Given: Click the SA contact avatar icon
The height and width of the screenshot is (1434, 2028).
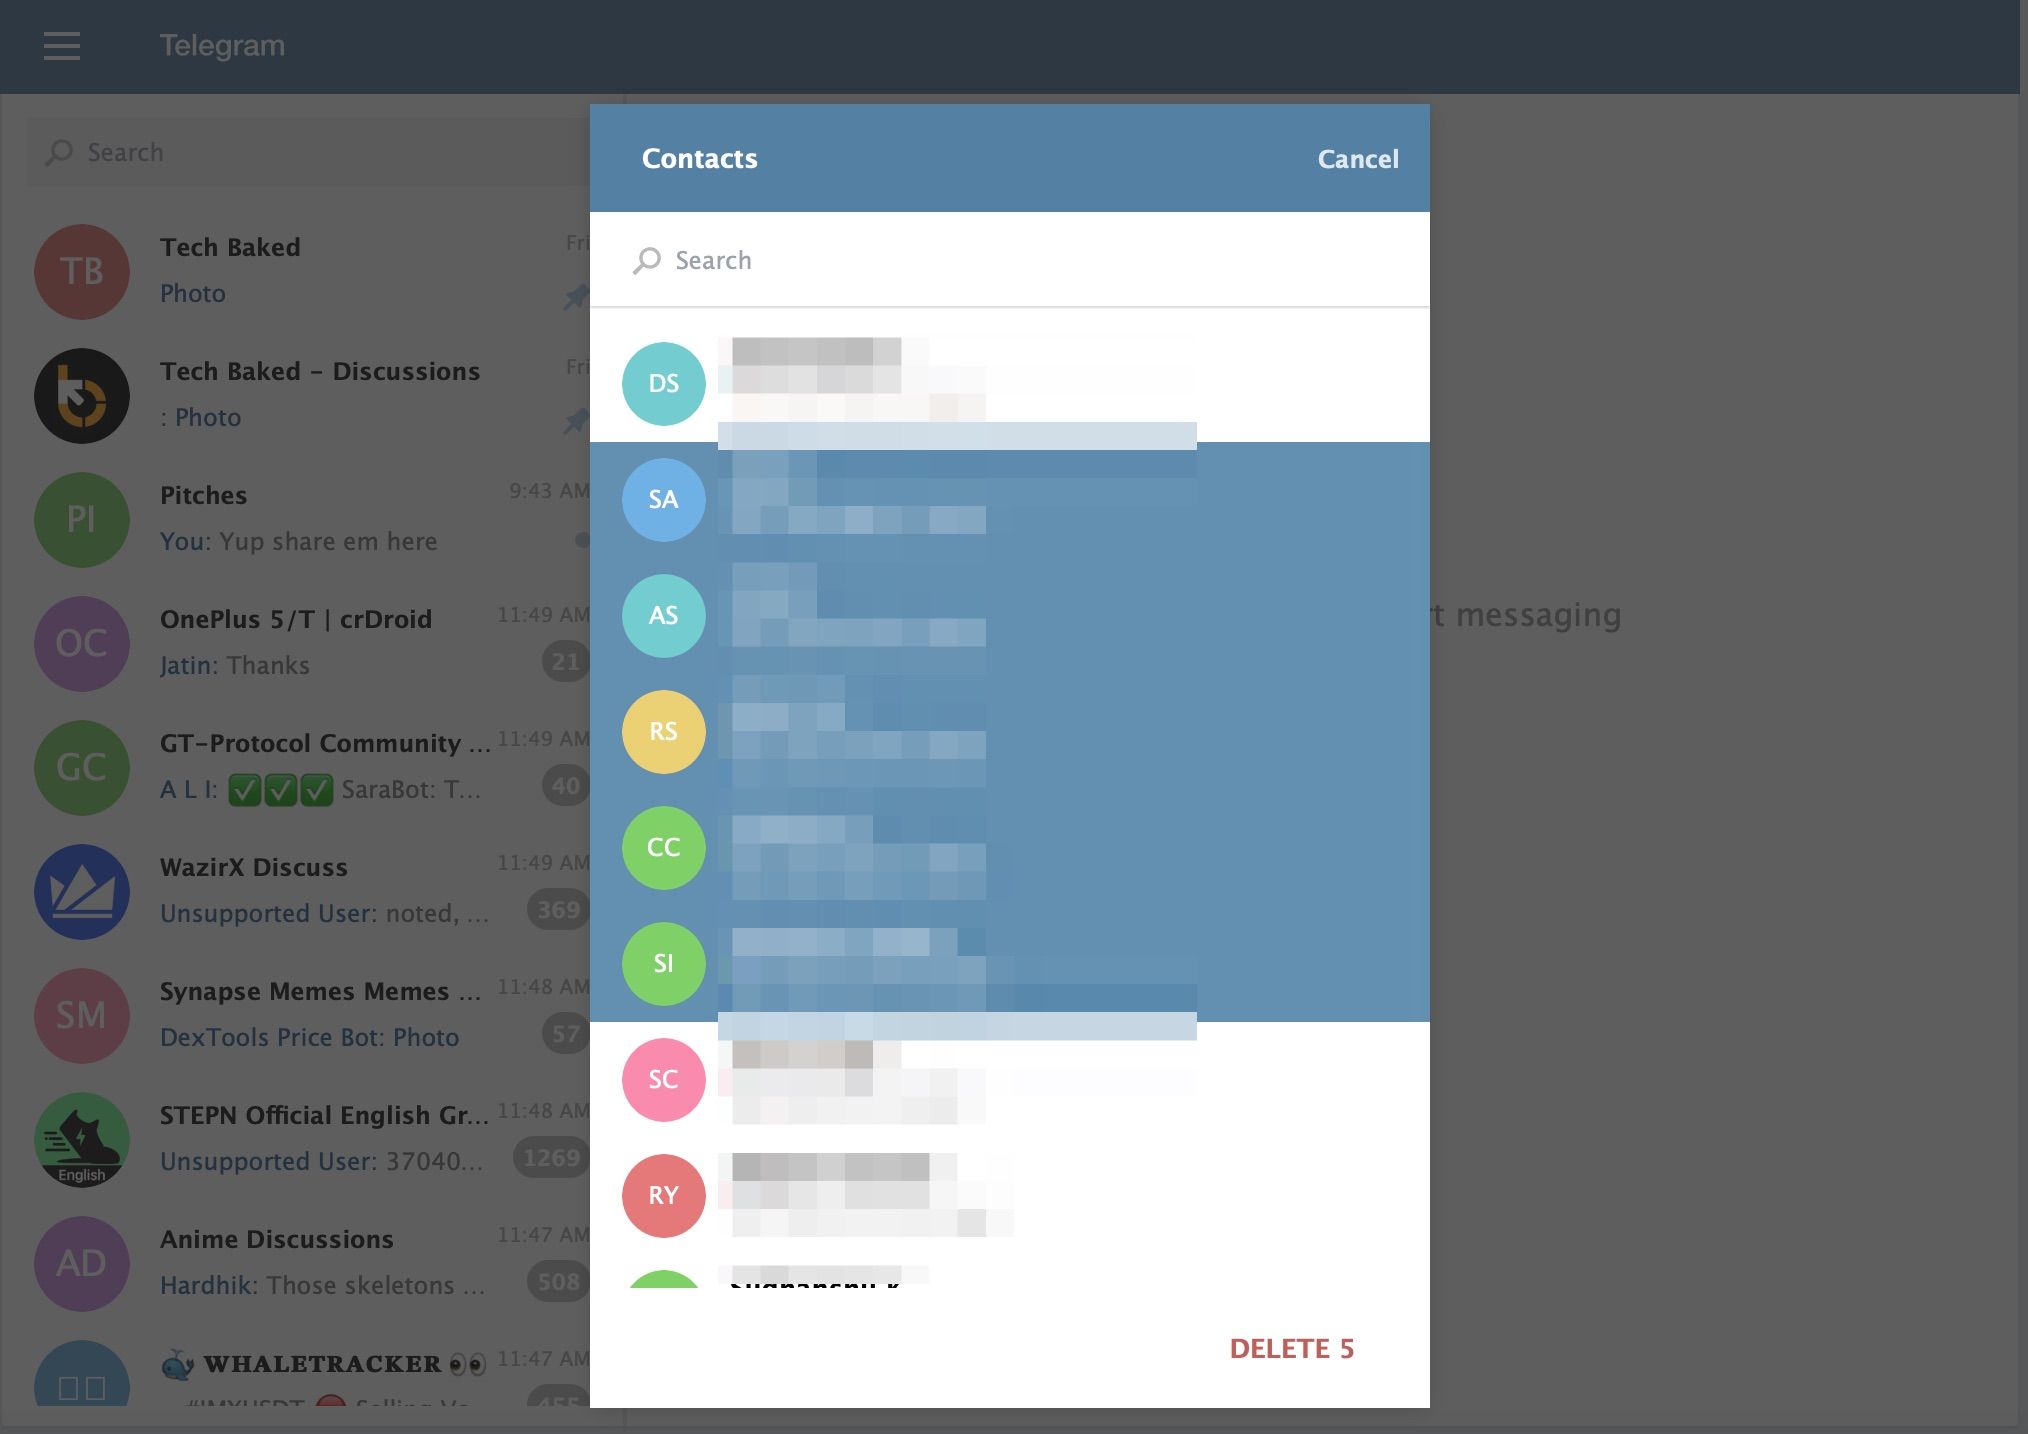Looking at the screenshot, I should [x=663, y=500].
